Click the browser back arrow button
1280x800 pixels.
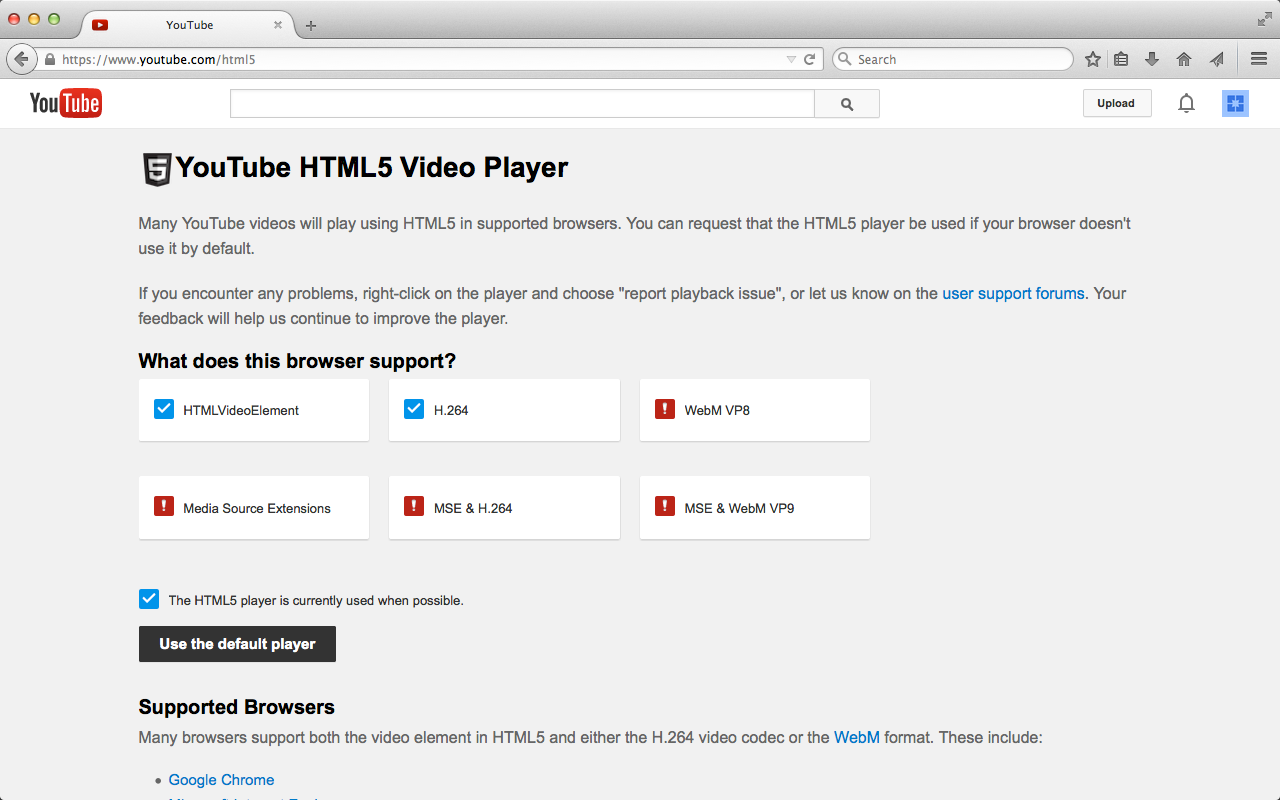coord(21,59)
